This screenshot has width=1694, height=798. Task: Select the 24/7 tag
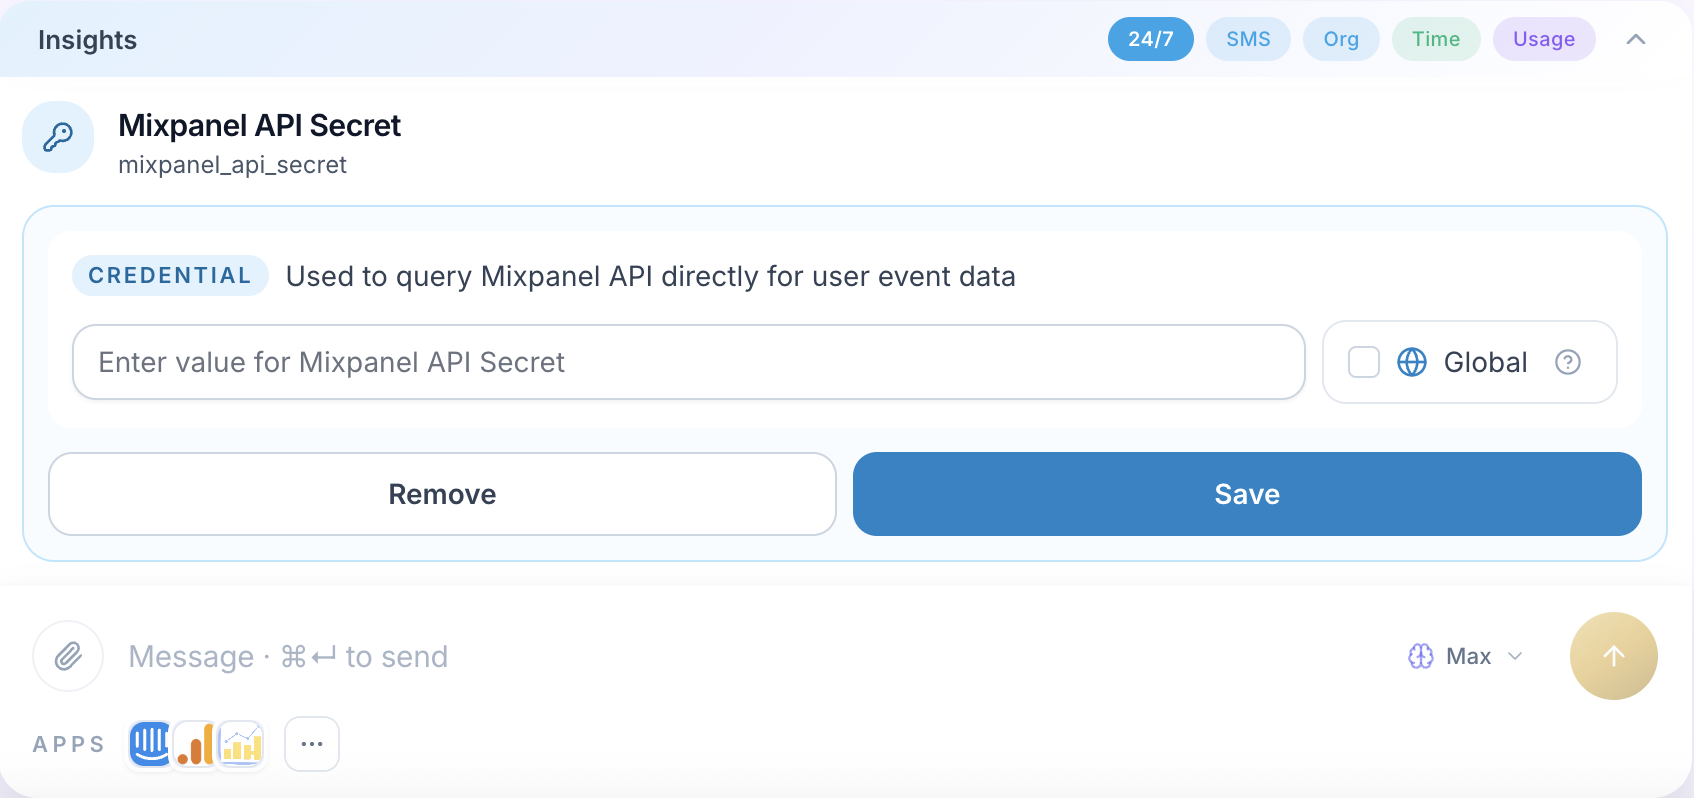pos(1150,39)
